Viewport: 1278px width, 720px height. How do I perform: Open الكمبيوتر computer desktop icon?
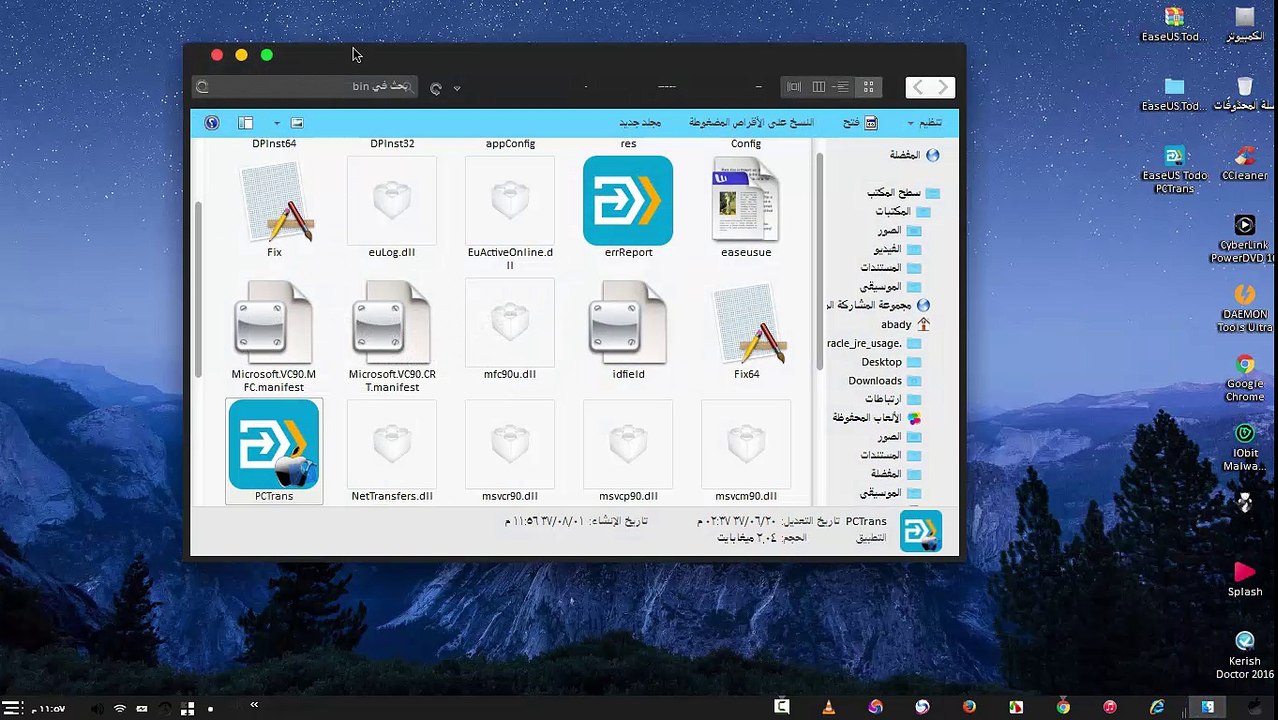tap(1245, 25)
